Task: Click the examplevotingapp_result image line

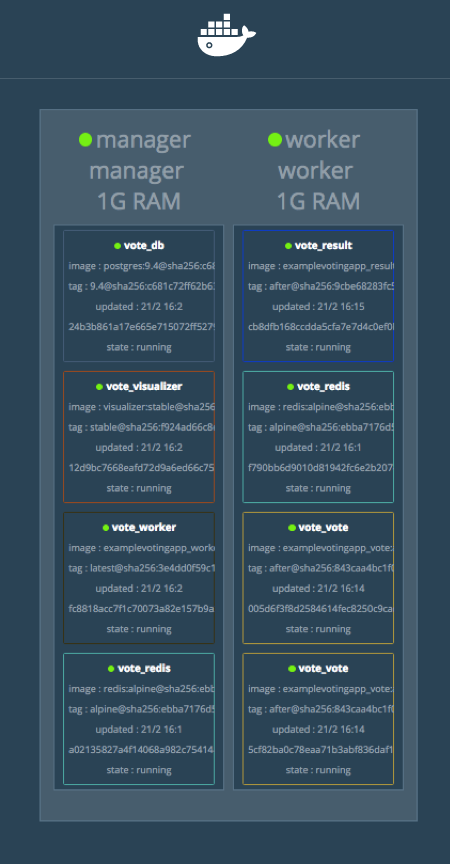Action: (x=321, y=266)
